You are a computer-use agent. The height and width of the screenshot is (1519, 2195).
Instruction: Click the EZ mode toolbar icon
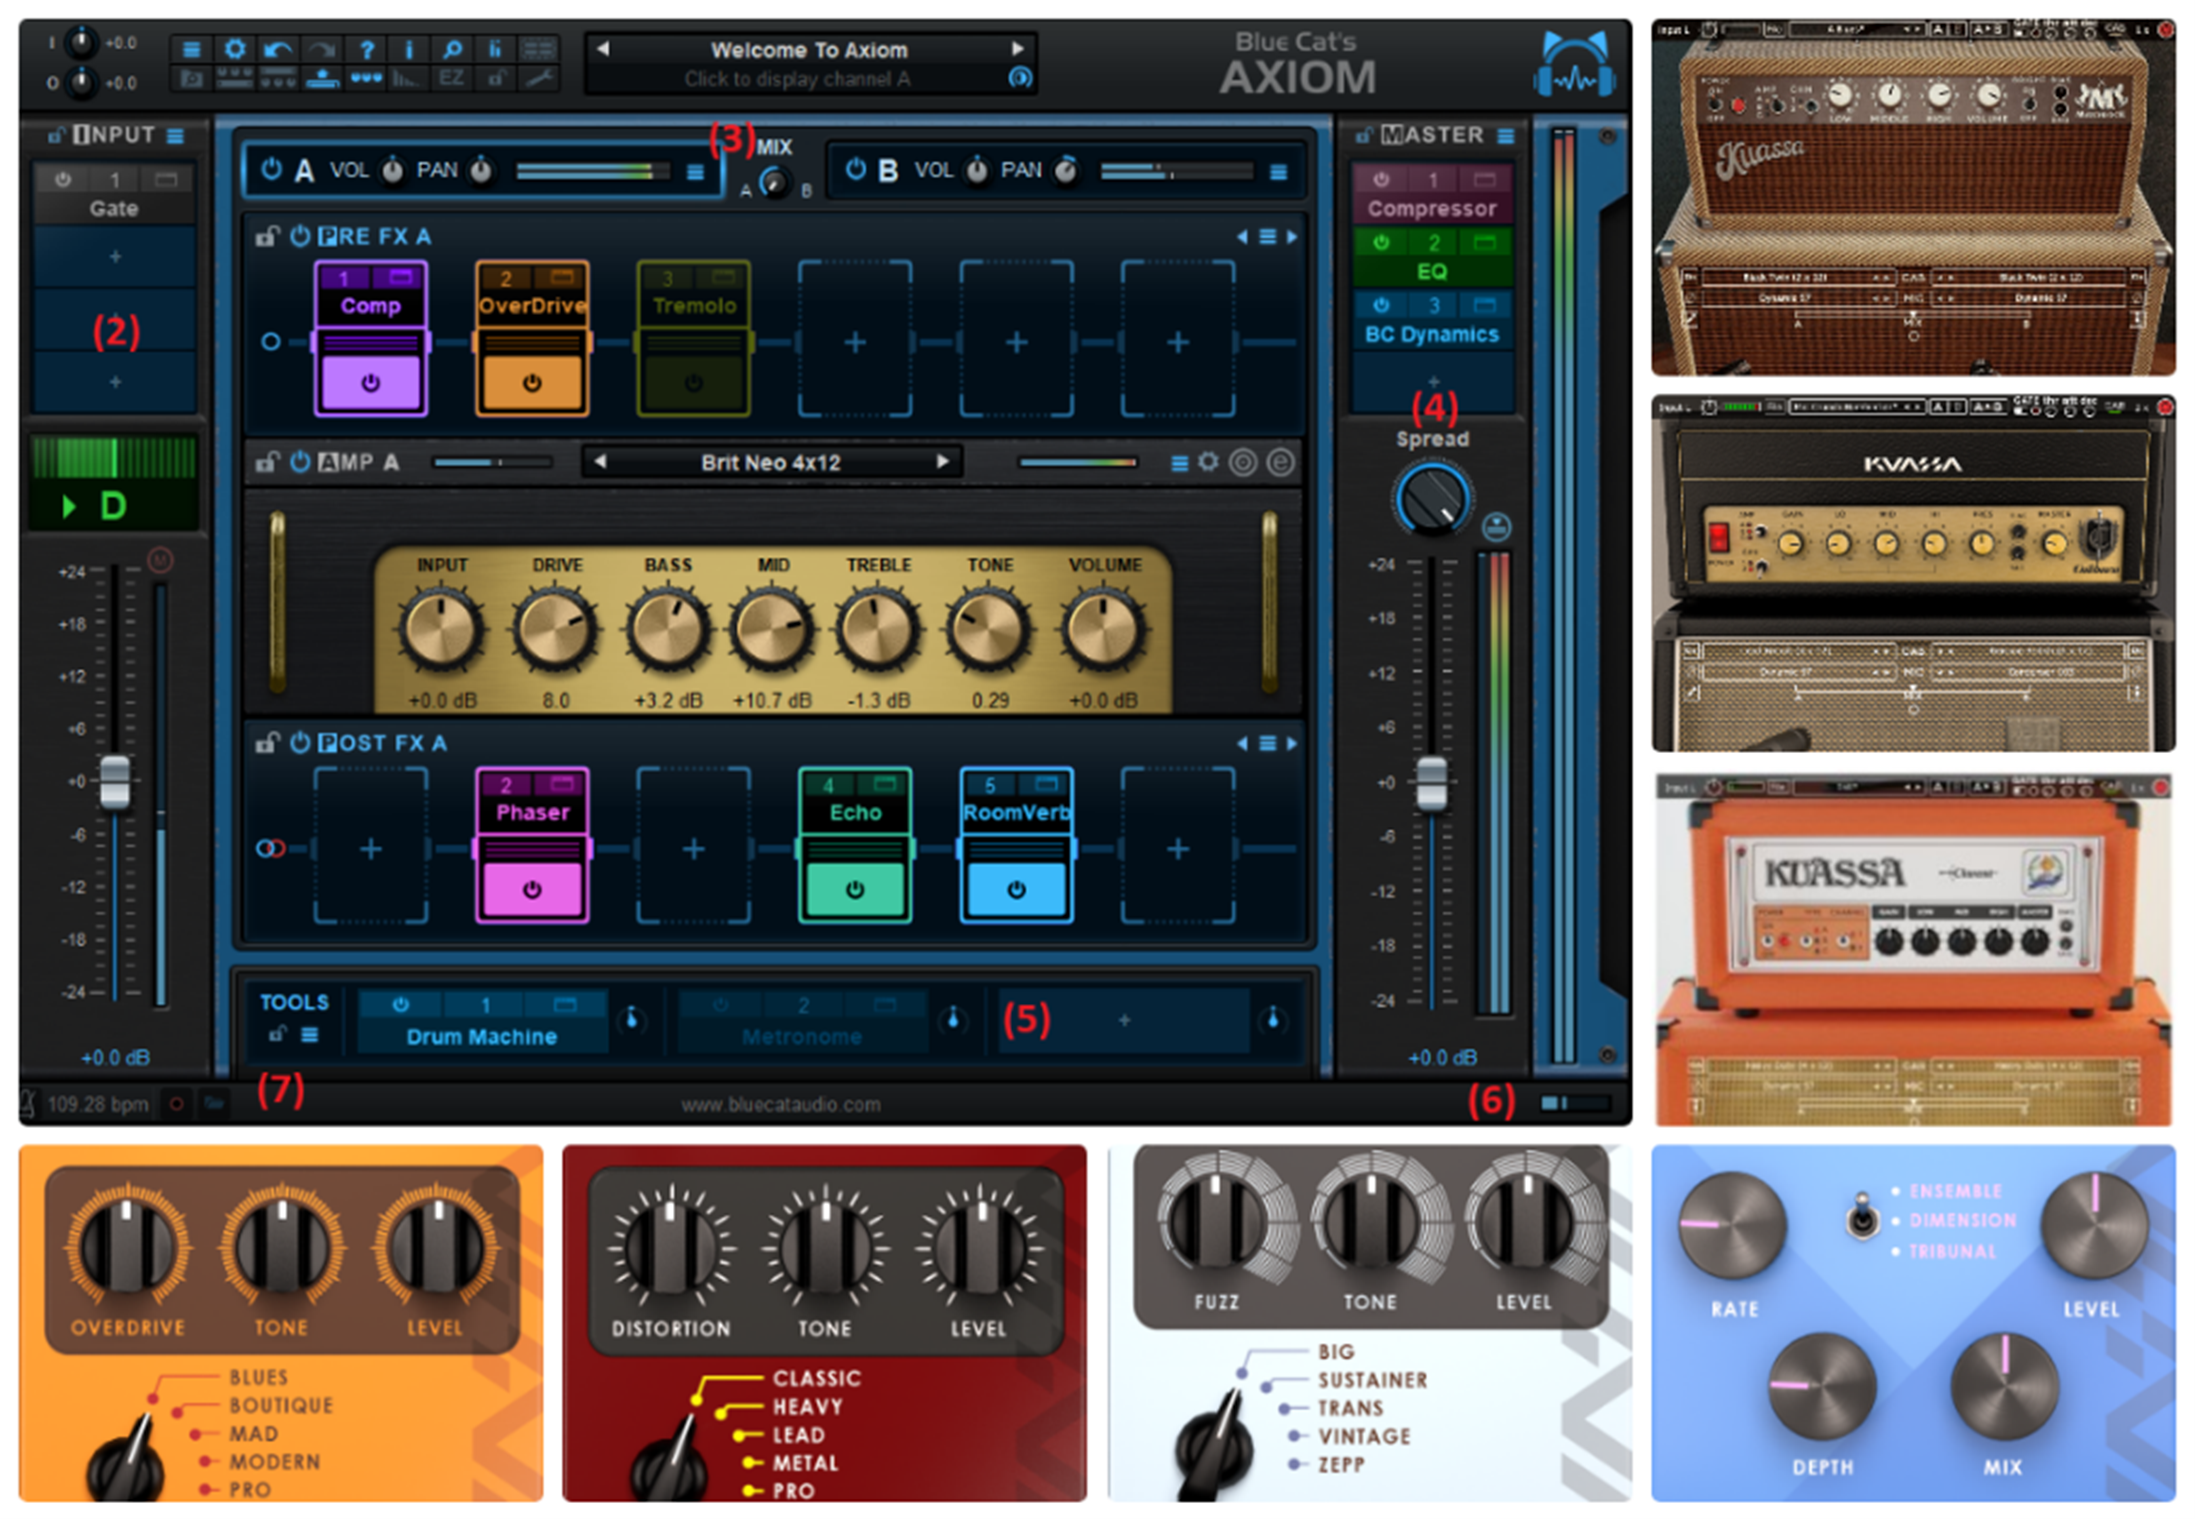(x=452, y=78)
